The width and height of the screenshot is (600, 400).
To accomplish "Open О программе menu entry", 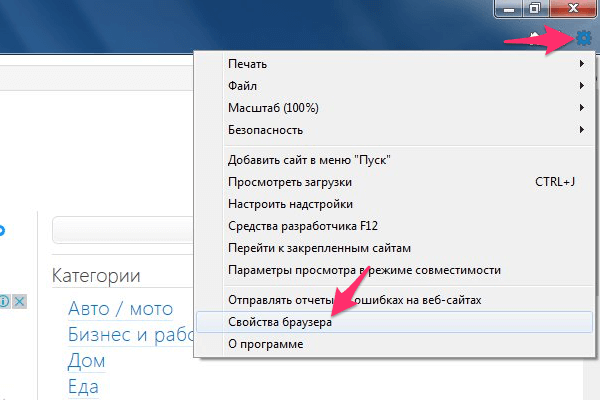I will click(266, 345).
